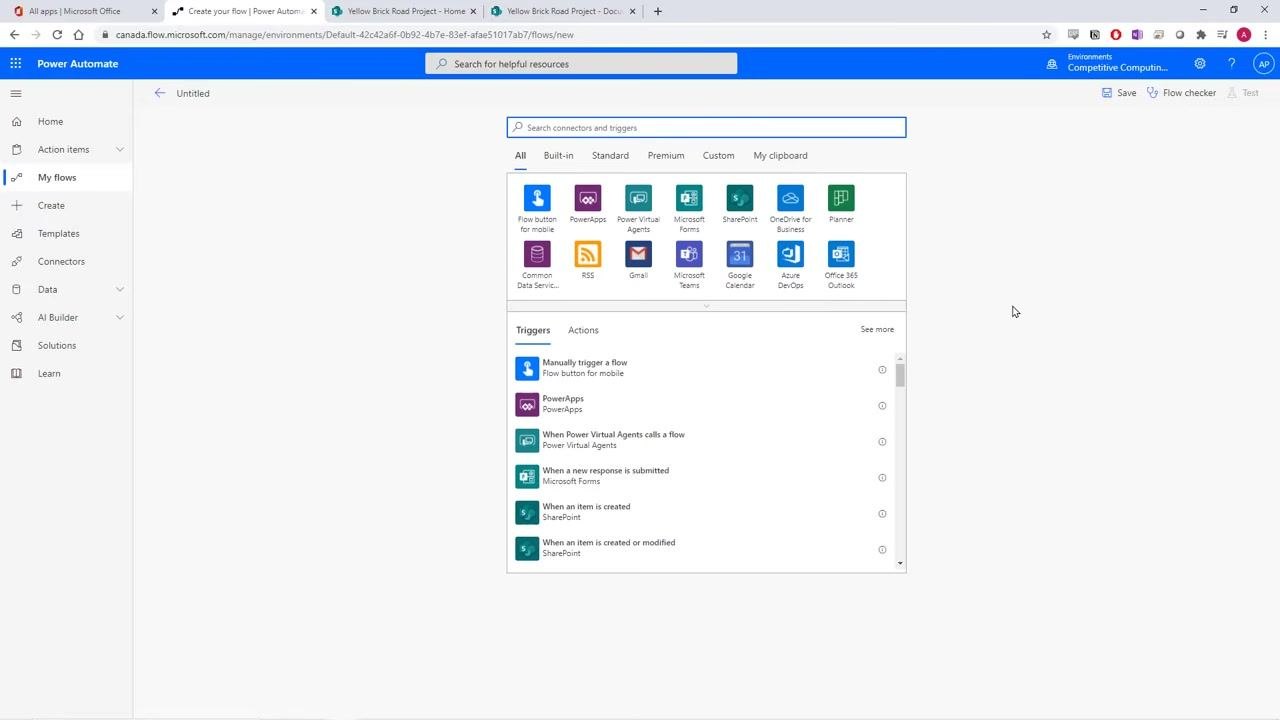Click the Save button

pos(1119,93)
